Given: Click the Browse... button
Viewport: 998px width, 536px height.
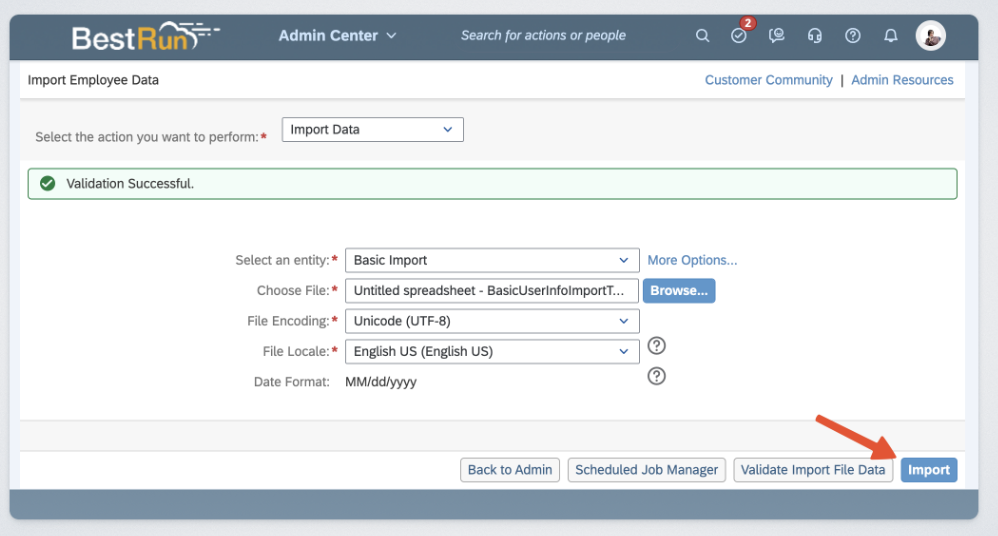Looking at the screenshot, I should [x=678, y=291].
